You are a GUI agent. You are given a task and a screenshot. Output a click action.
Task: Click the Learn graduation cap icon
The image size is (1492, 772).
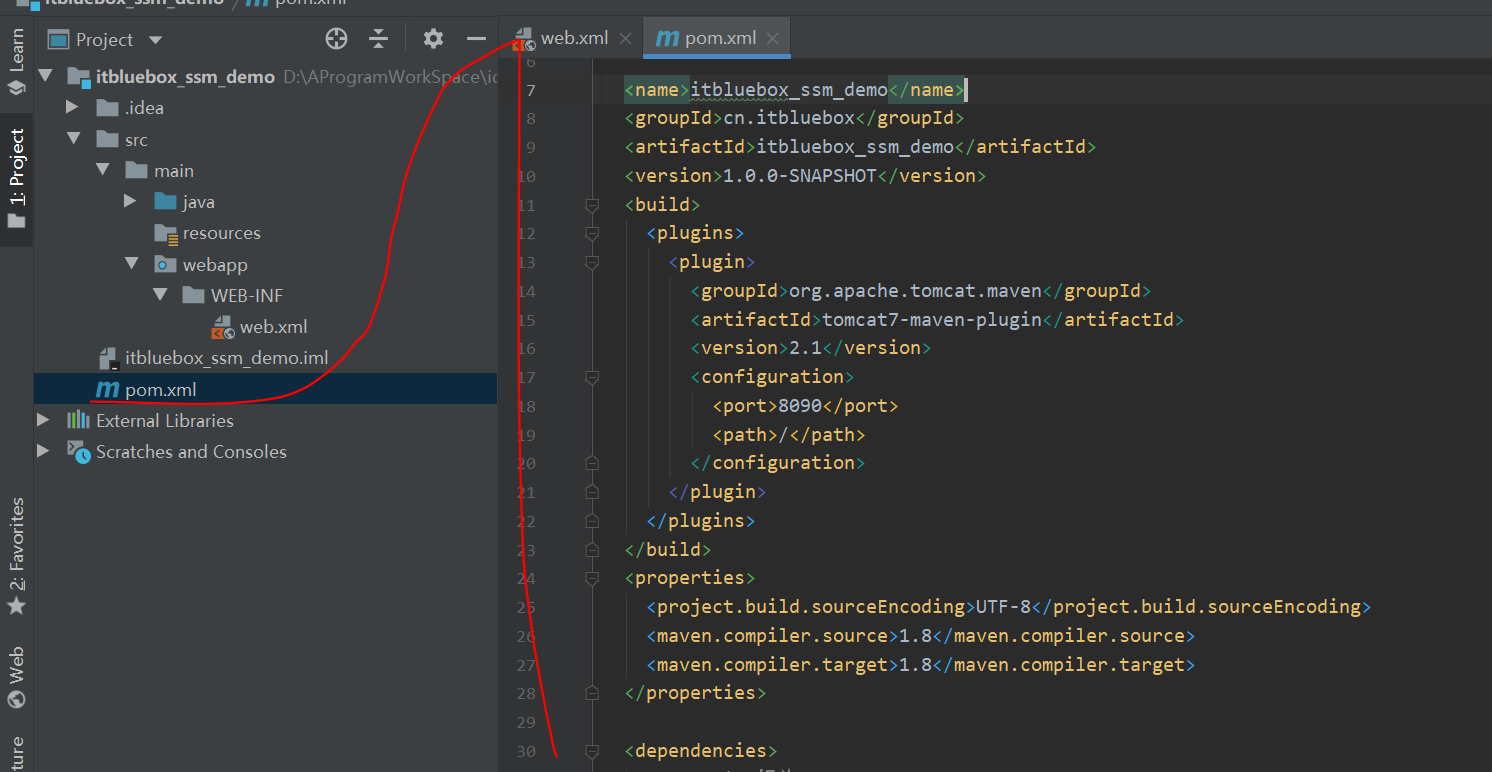16,87
